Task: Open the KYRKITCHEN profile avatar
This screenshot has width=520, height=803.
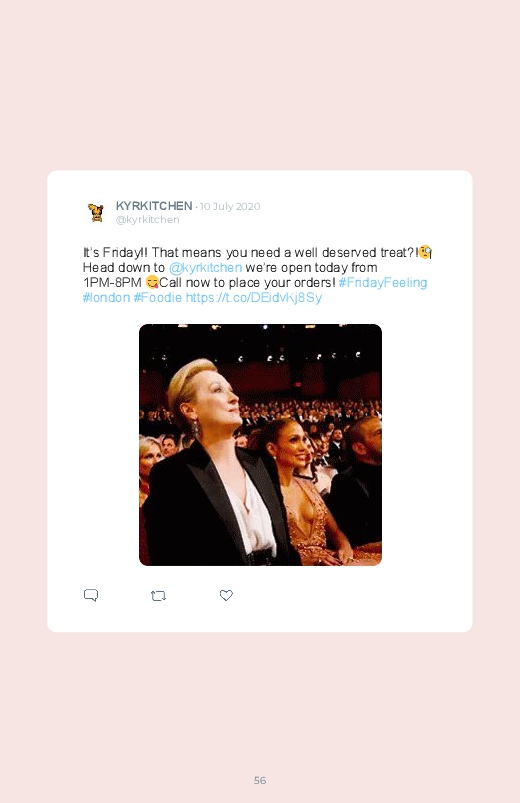Action: click(96, 212)
